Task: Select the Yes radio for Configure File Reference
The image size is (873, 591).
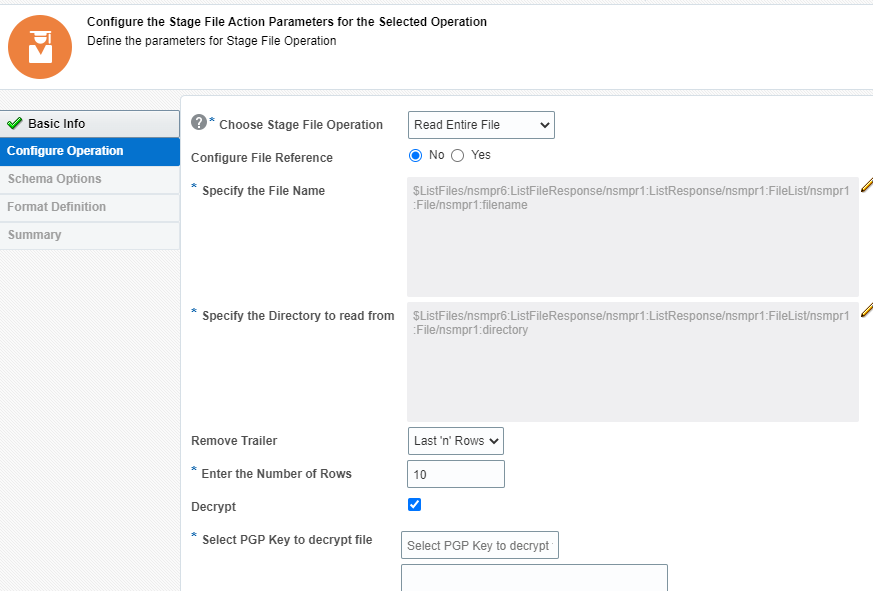Action: pyautogui.click(x=458, y=155)
